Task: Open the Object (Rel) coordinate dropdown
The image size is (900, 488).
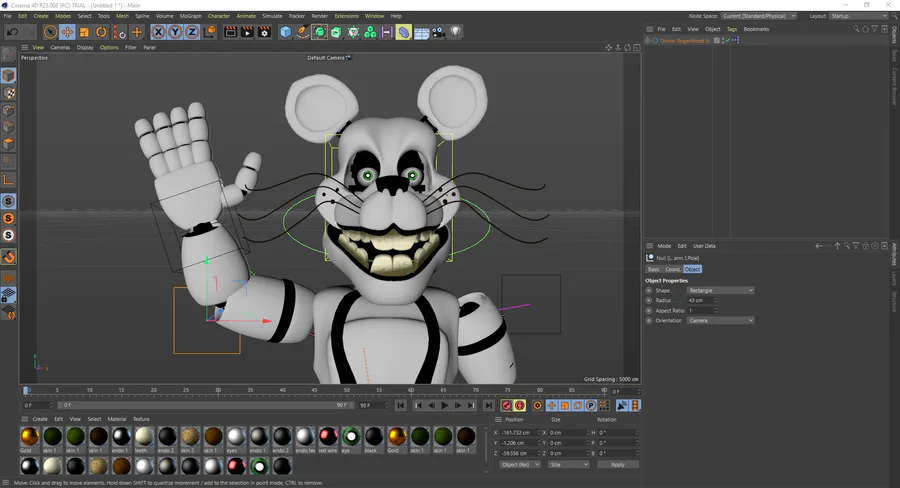Action: point(520,464)
